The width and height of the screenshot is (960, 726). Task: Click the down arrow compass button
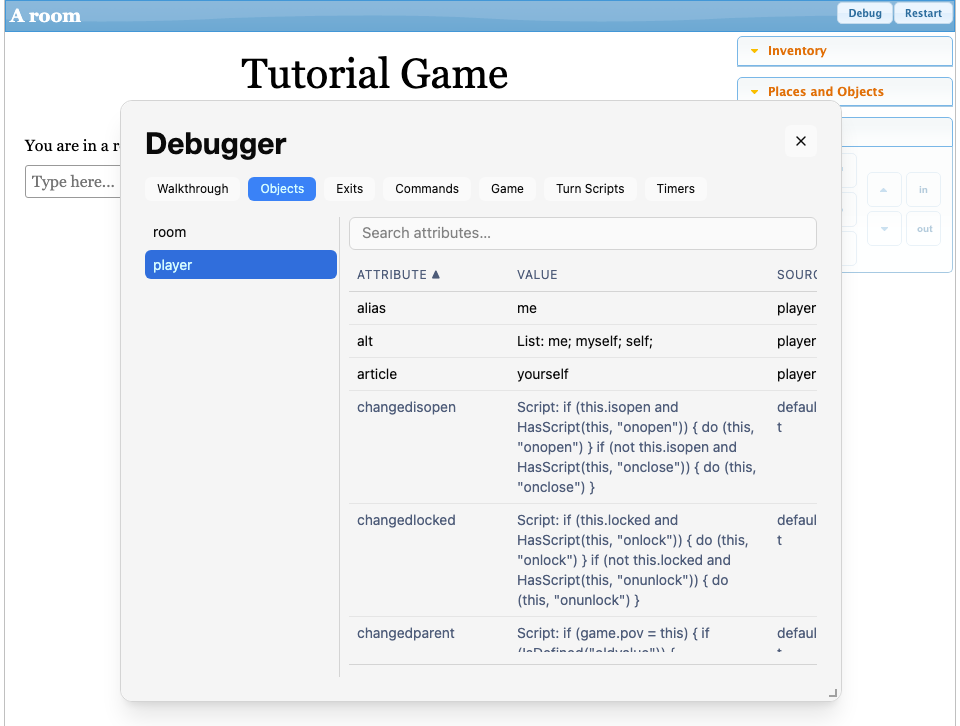[x=883, y=229]
